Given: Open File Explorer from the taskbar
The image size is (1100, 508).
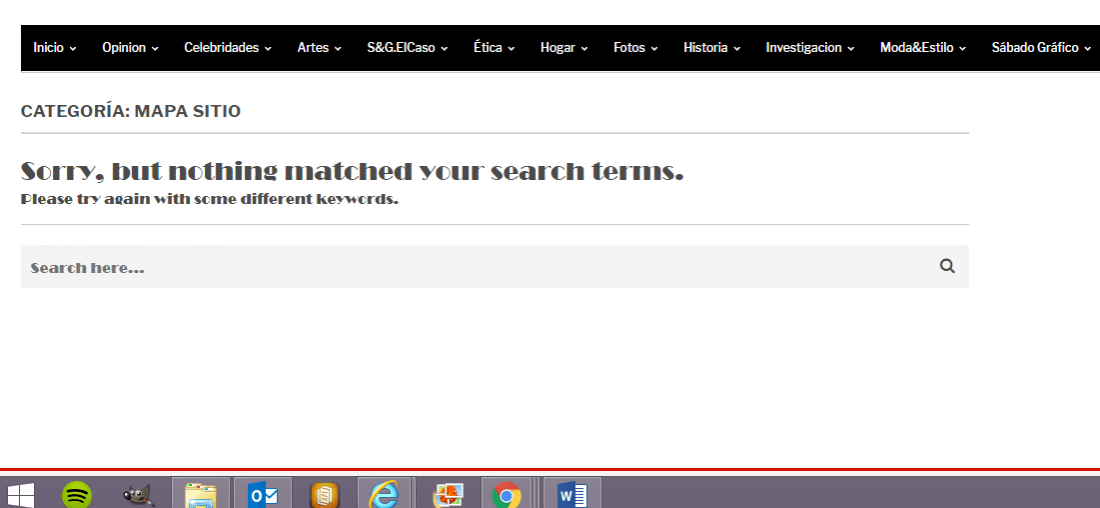Looking at the screenshot, I should [x=201, y=495].
